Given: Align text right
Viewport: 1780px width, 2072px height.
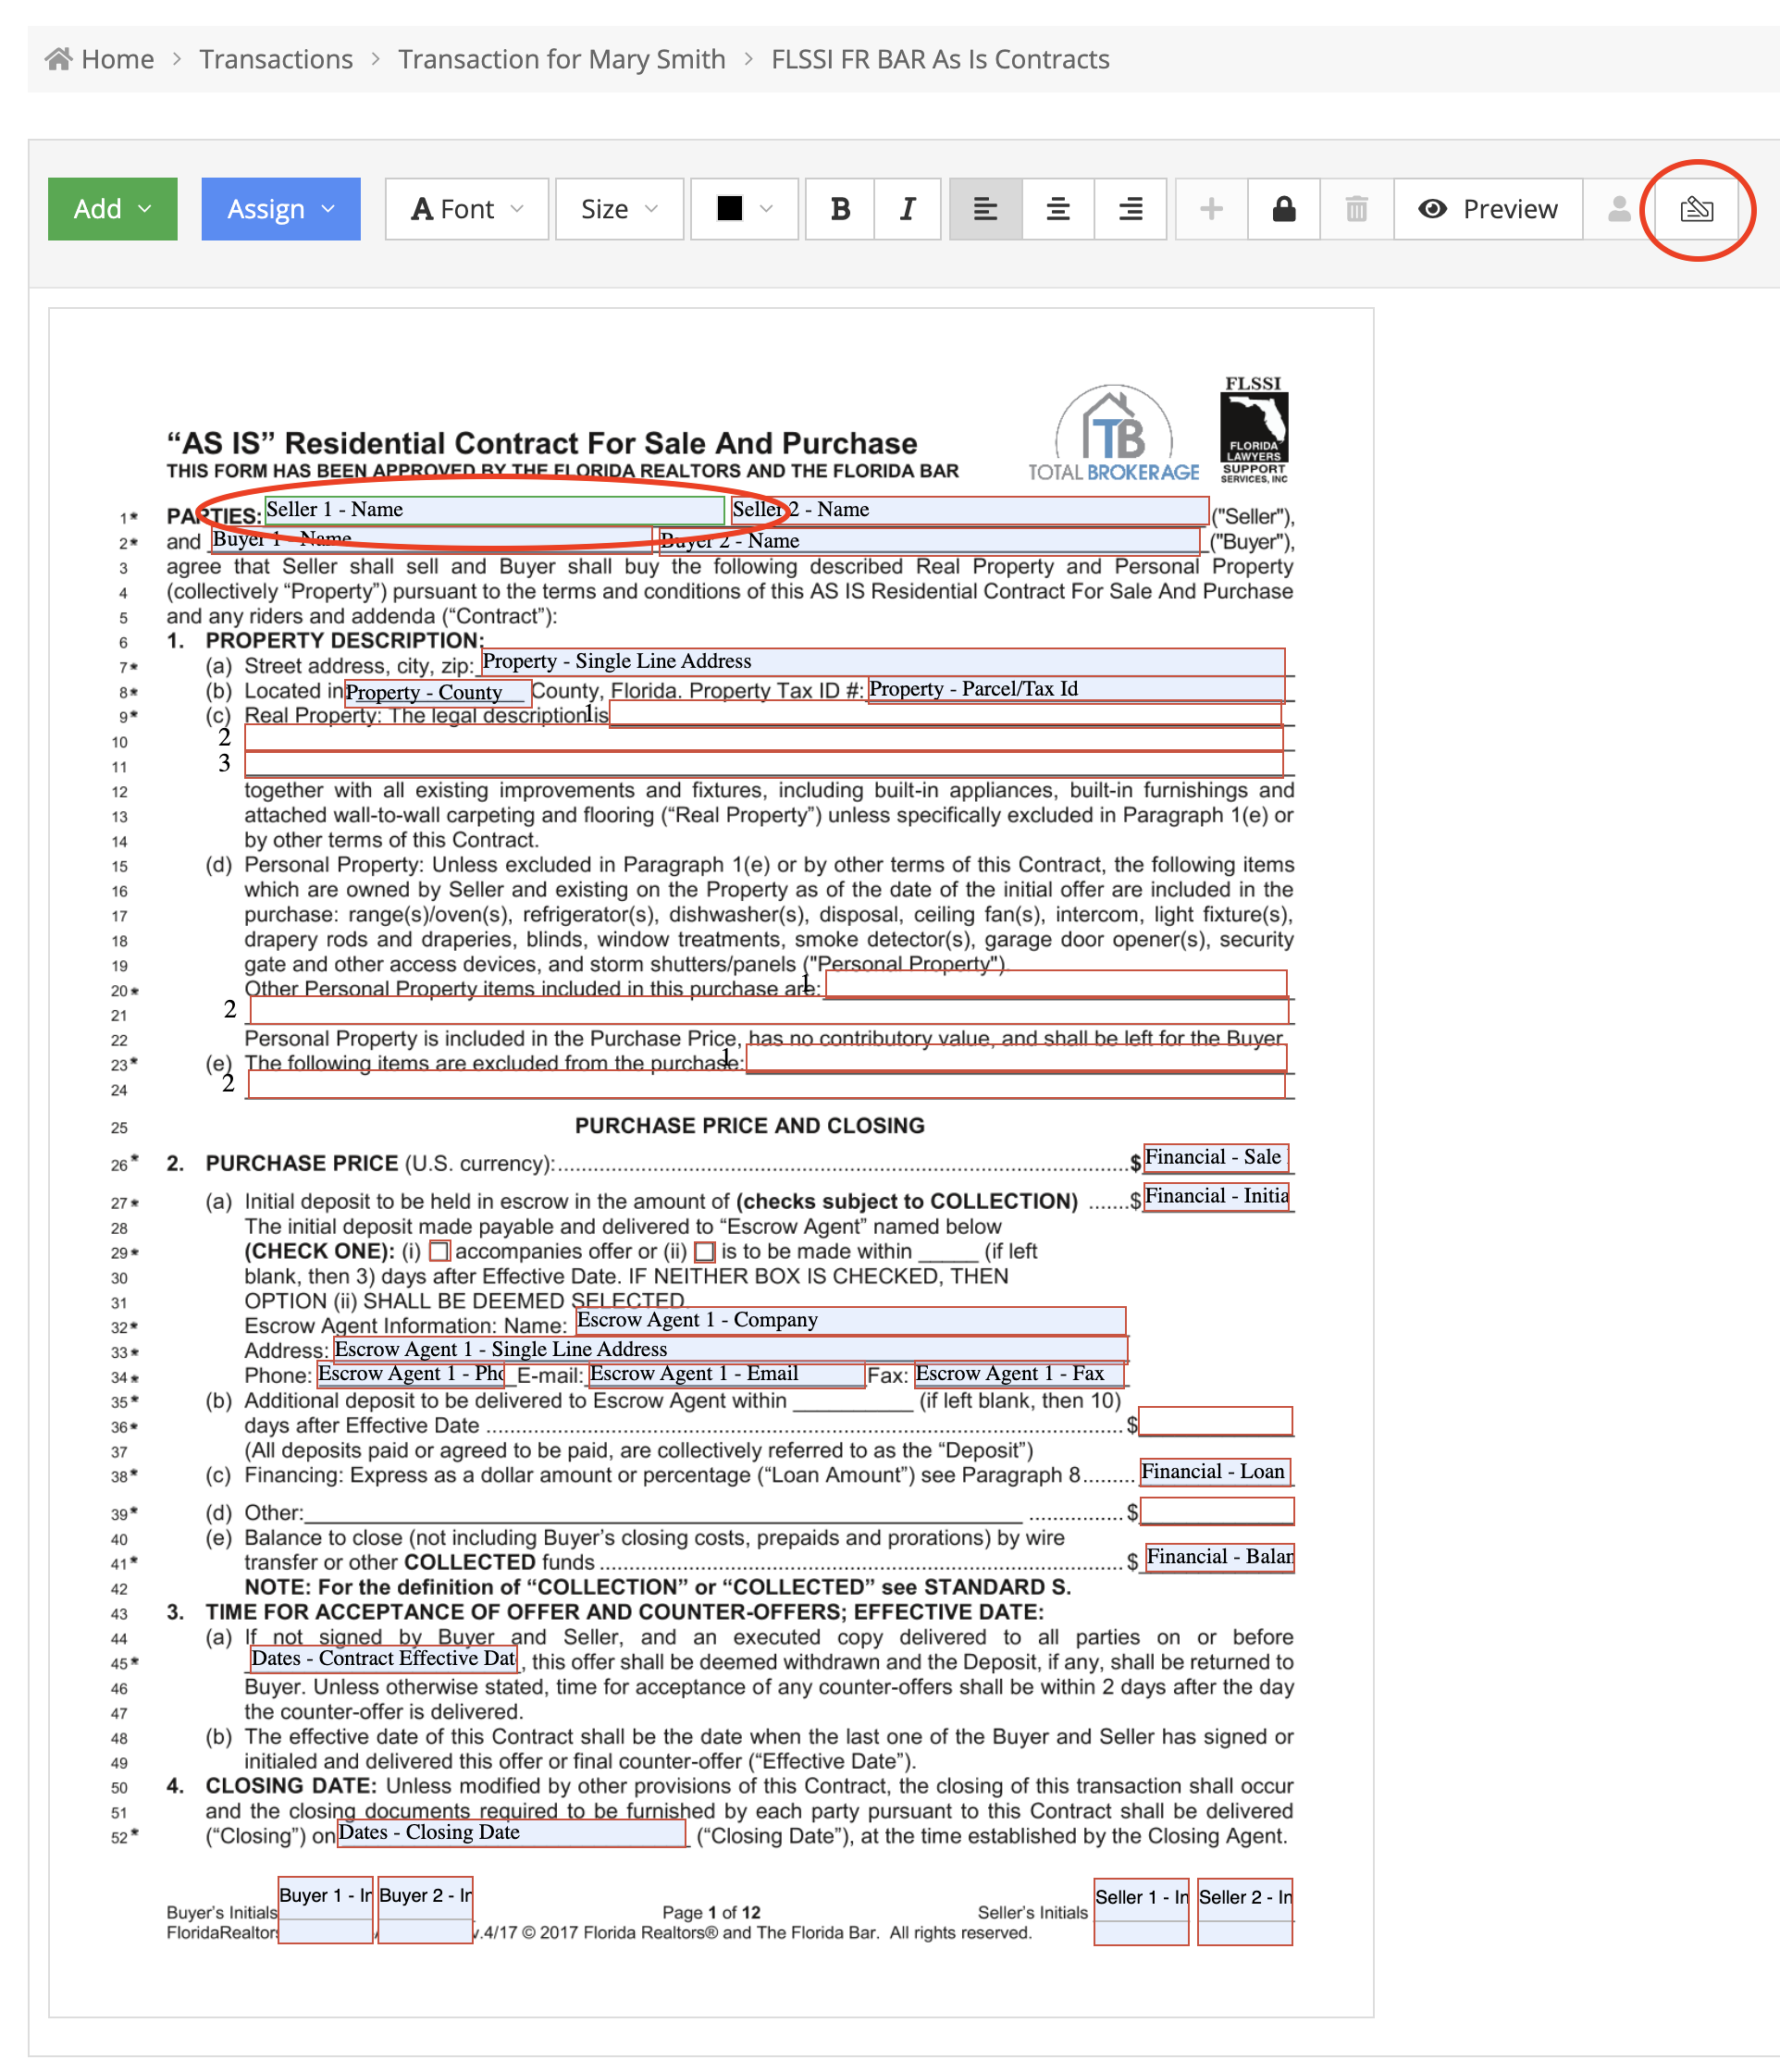Looking at the screenshot, I should 1130,209.
